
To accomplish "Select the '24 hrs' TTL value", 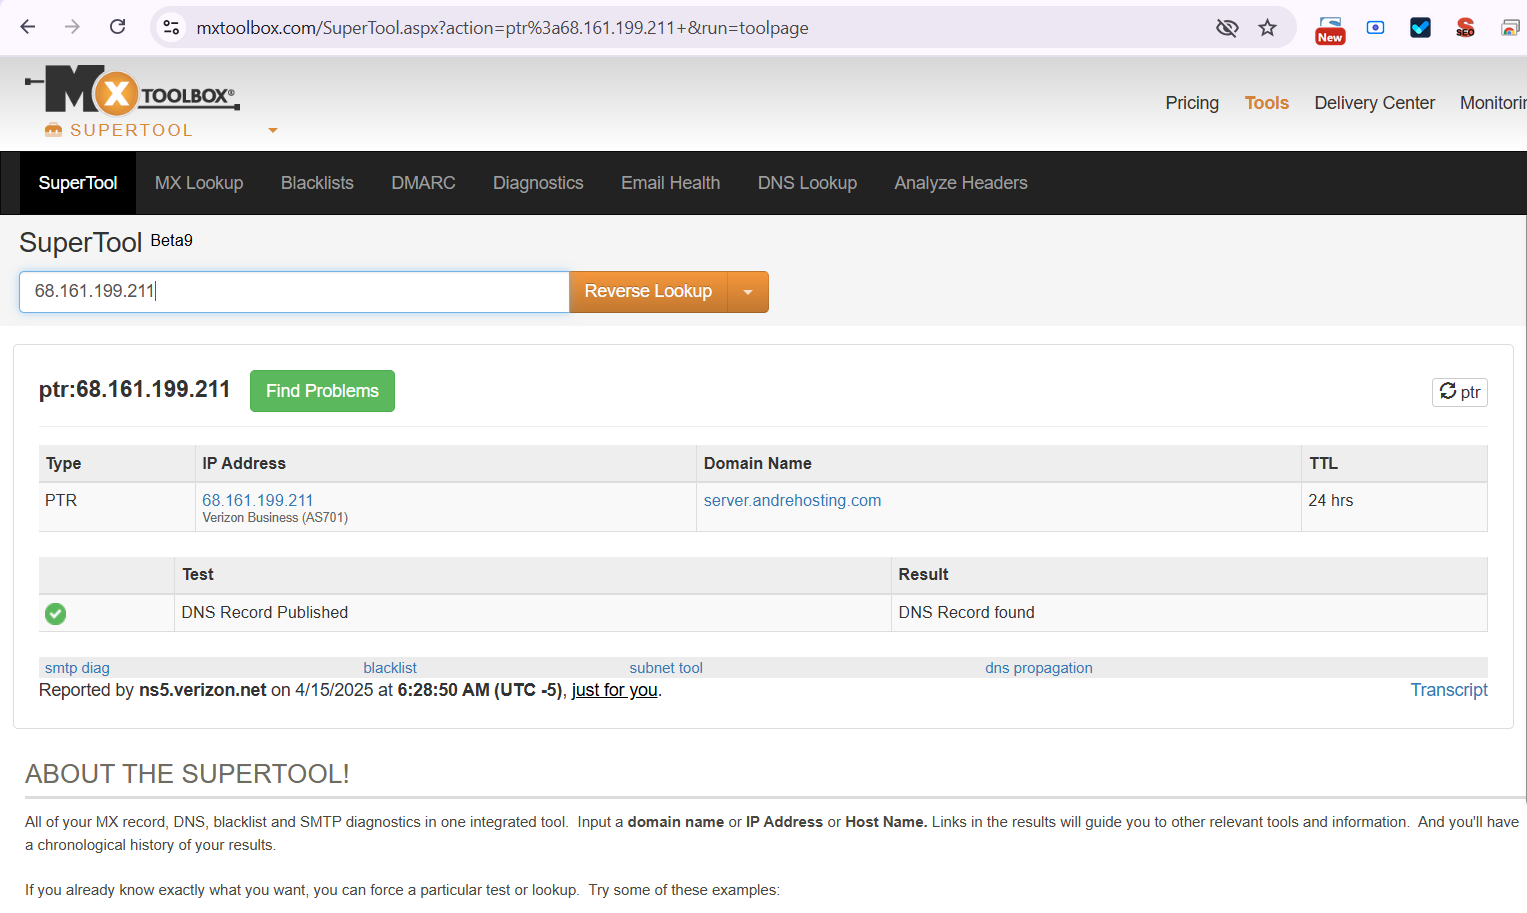I will tap(1330, 500).
